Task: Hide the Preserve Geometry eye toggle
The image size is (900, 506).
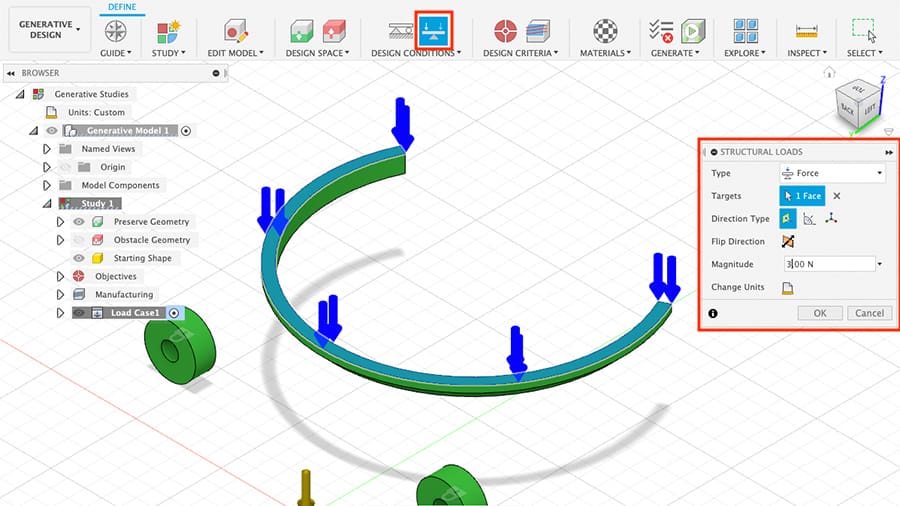Action: 79,222
